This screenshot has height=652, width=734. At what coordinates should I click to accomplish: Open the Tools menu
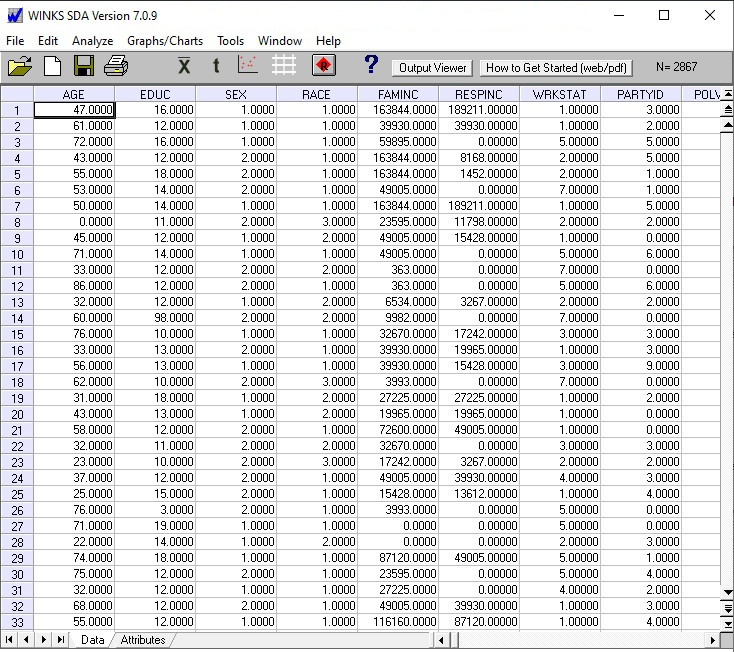point(230,41)
